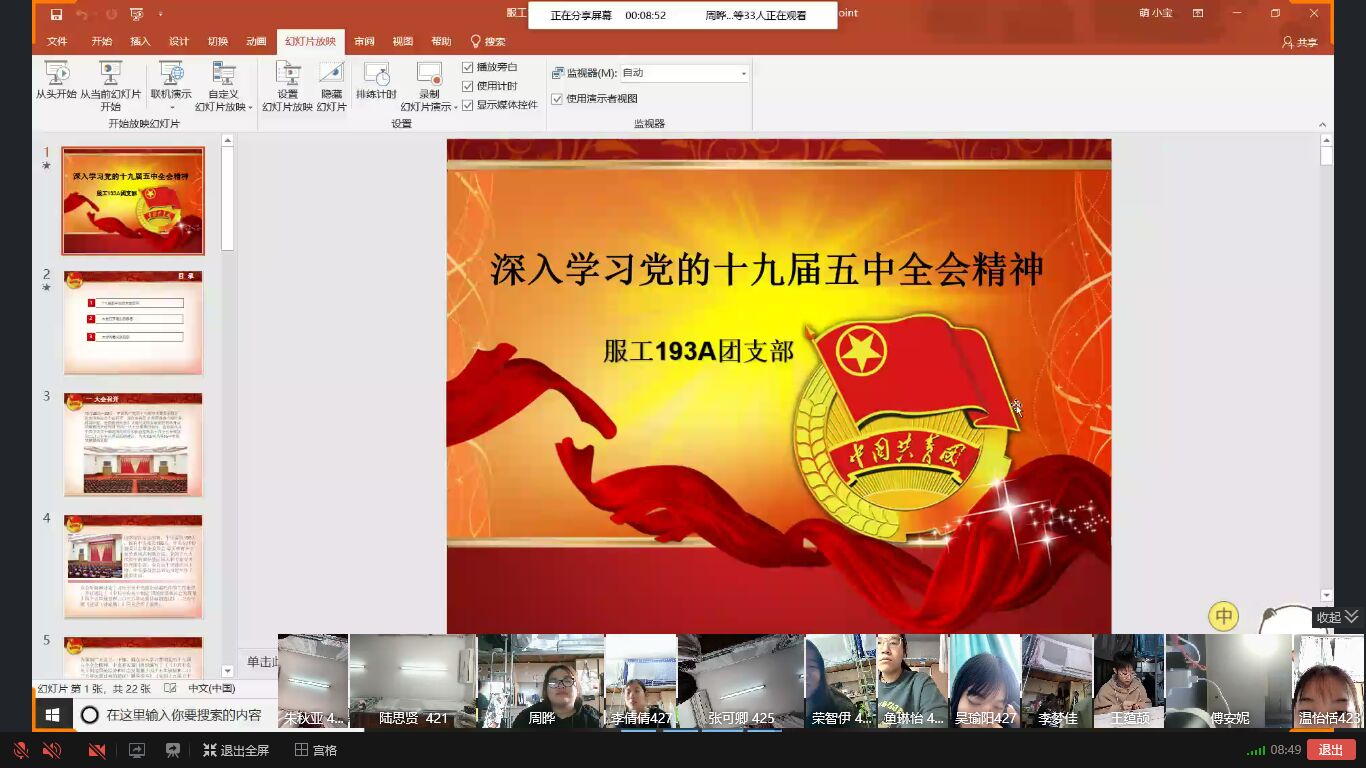Image resolution: width=1366 pixels, height=768 pixels.
Task: Expand the 联机演示 dropdown arrow
Action: [x=171, y=108]
